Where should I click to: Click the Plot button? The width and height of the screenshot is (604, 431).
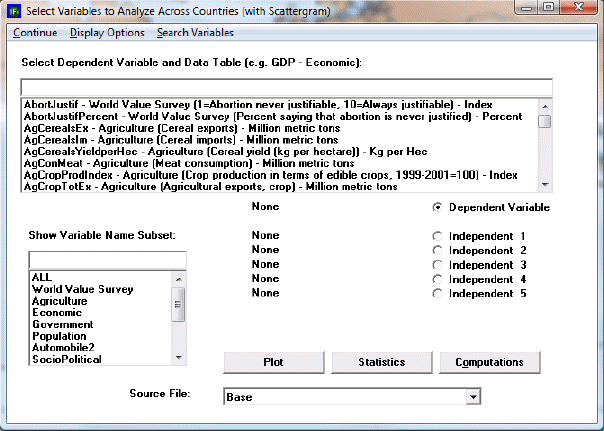[x=273, y=362]
